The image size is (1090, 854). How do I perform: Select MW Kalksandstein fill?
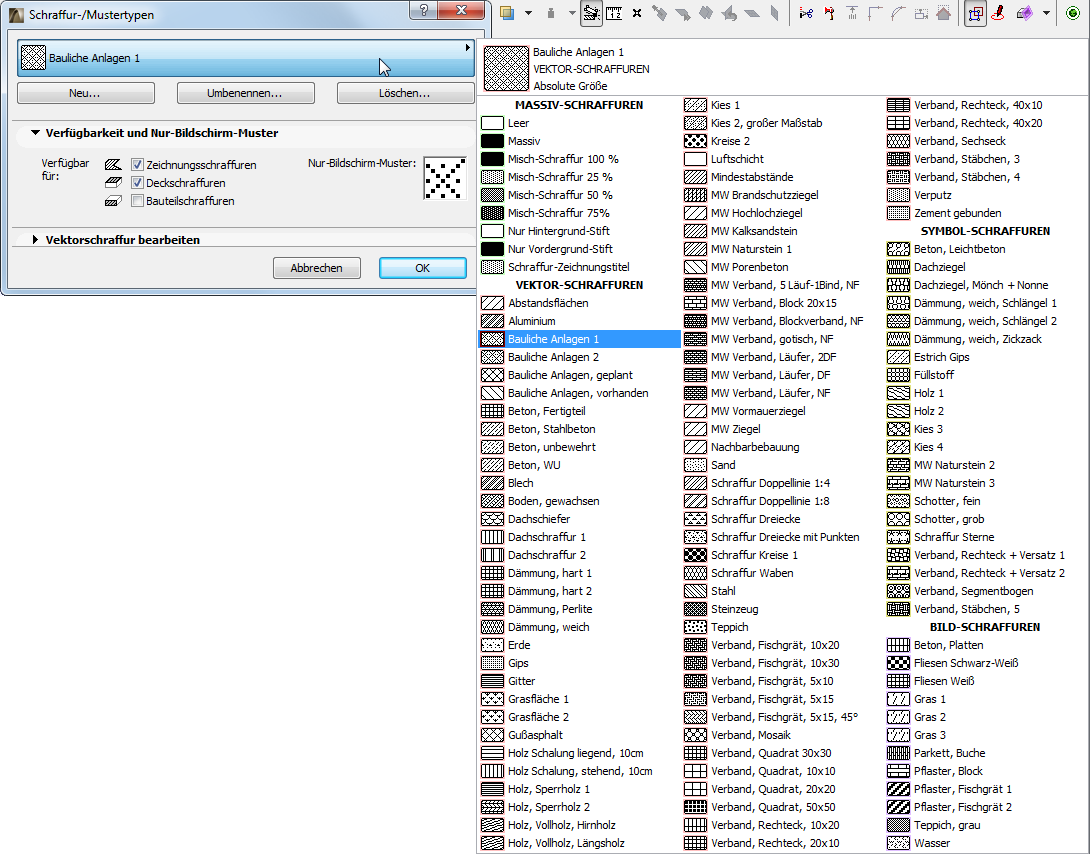tap(782, 231)
